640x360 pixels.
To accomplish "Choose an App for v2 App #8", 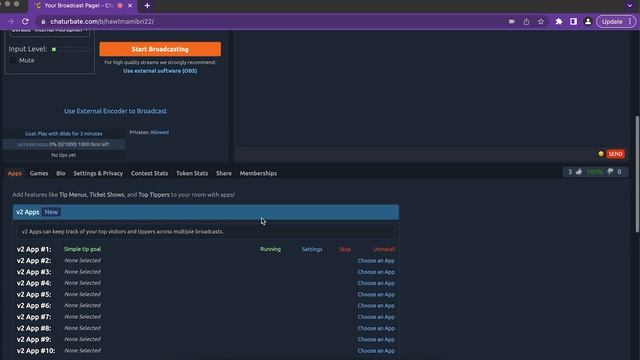I will click(x=376, y=328).
